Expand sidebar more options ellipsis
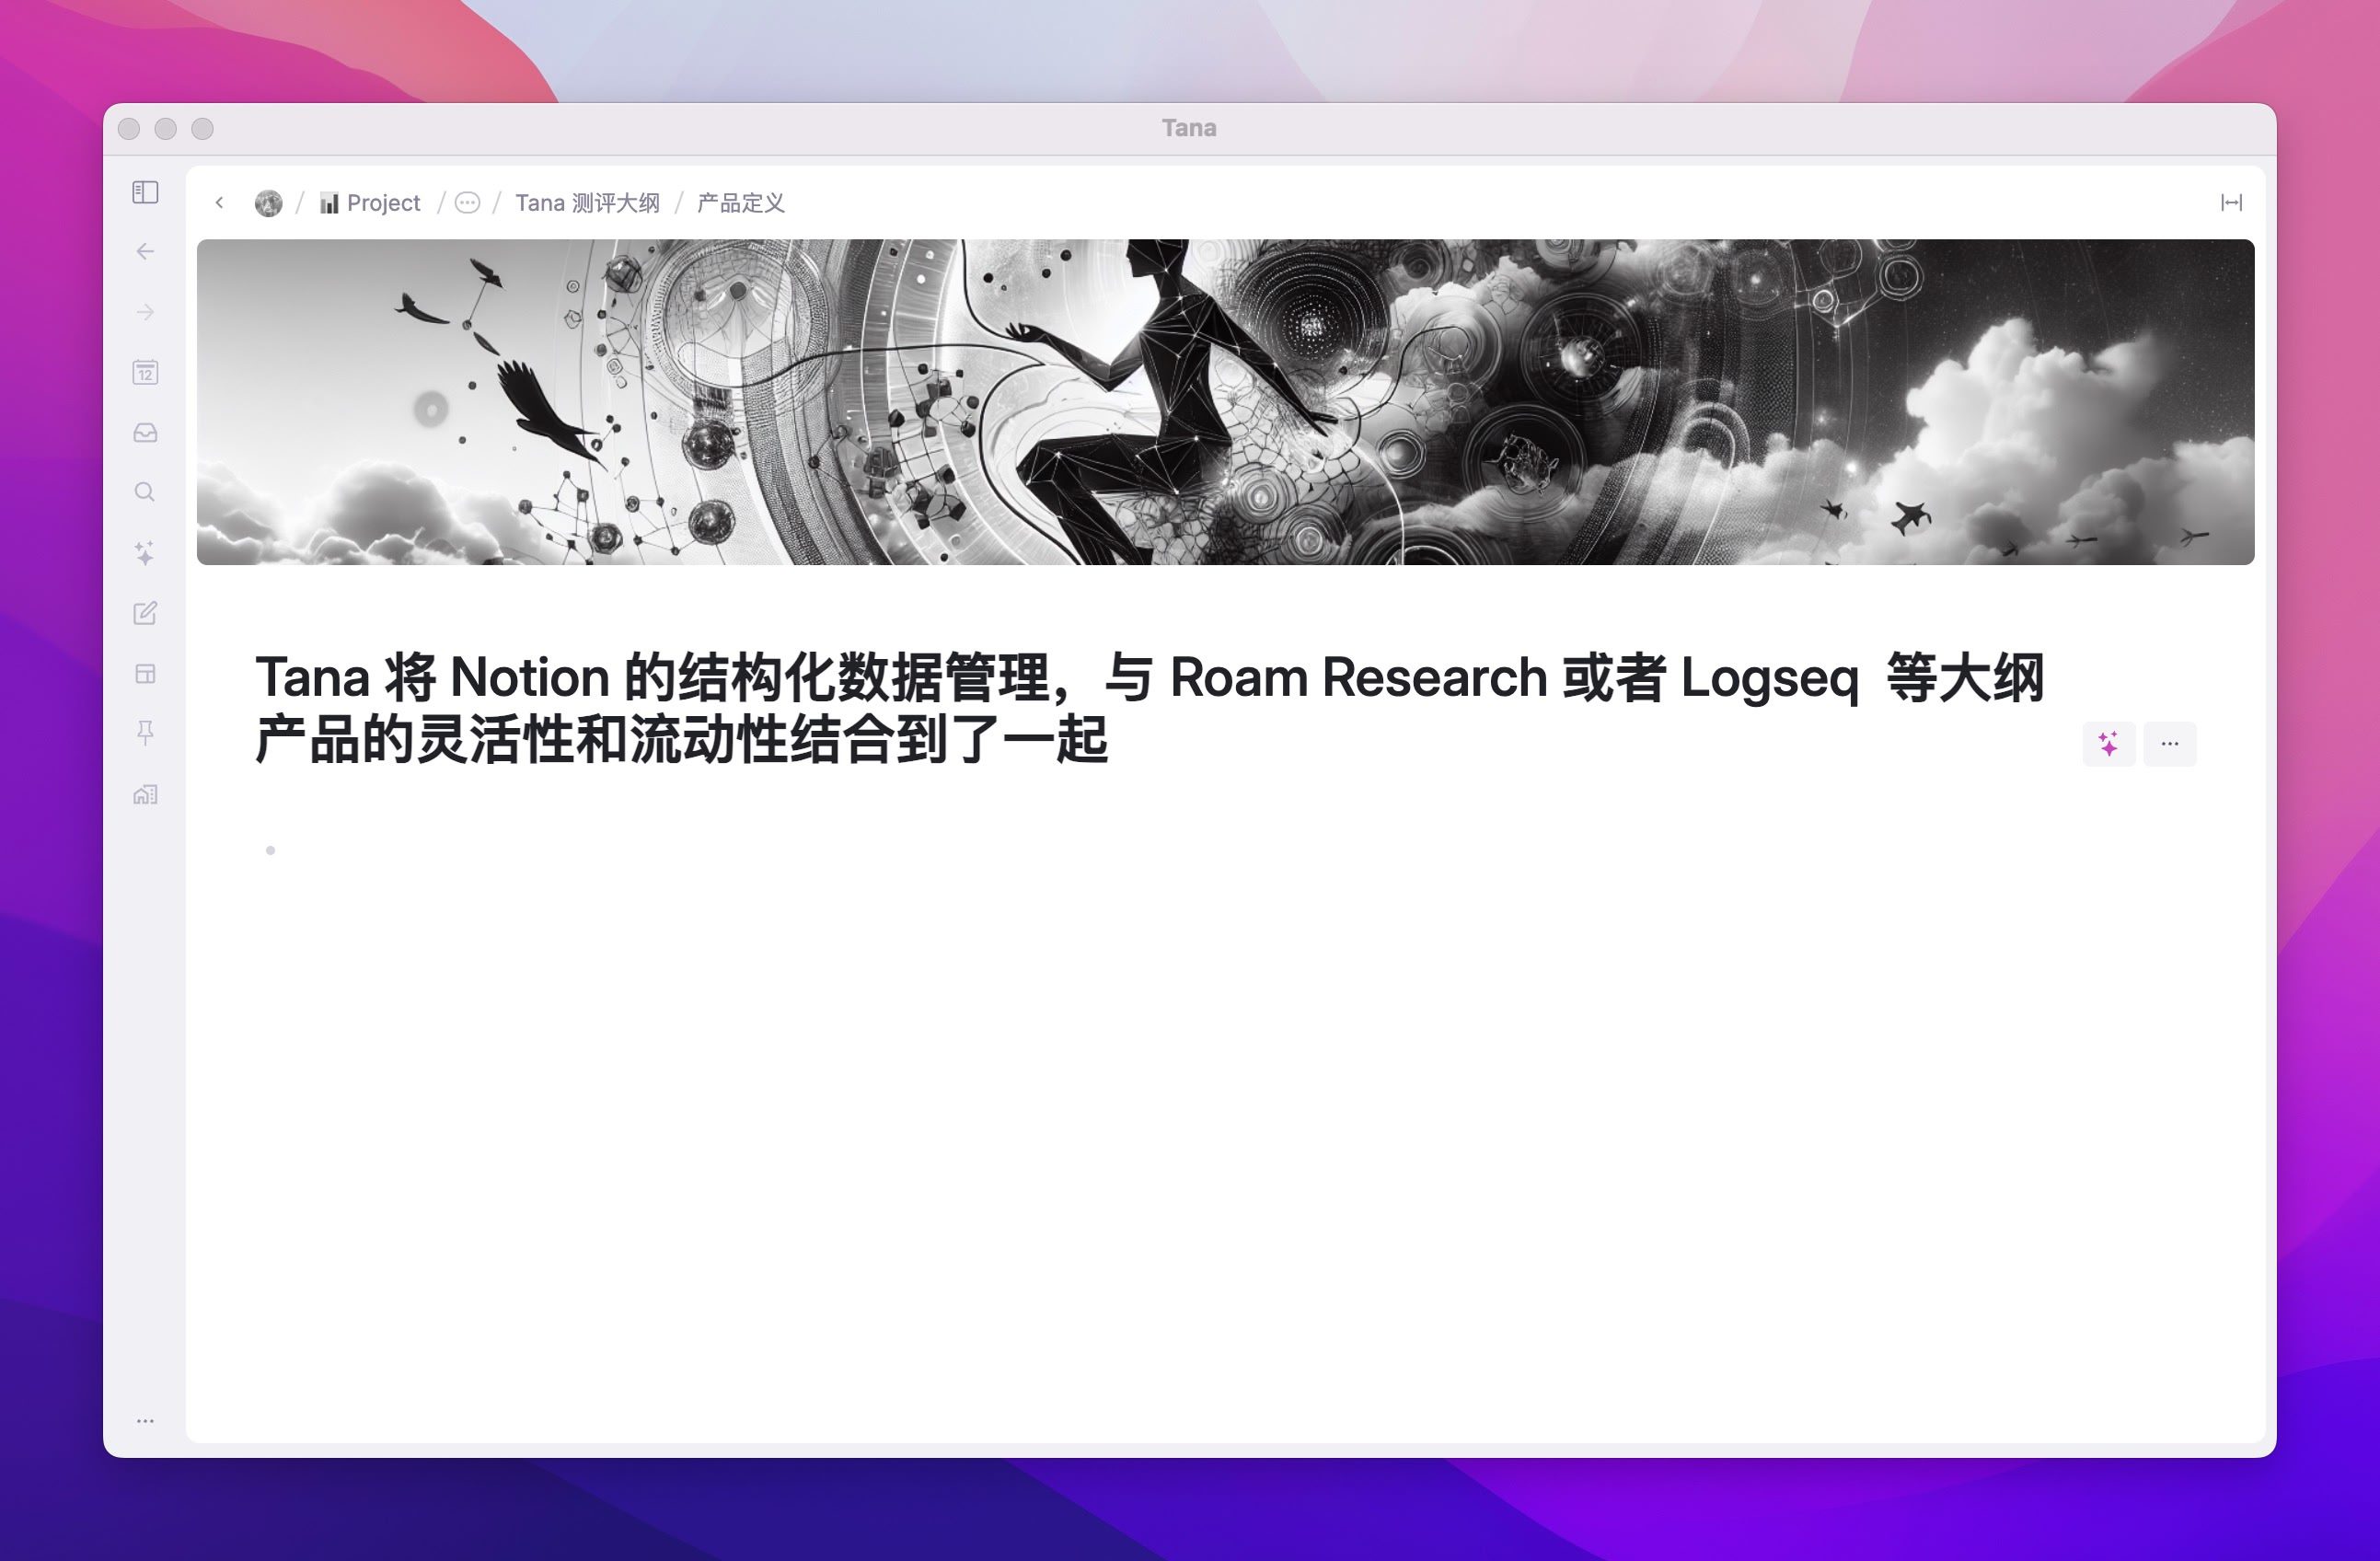This screenshot has width=2380, height=1561. (145, 1421)
